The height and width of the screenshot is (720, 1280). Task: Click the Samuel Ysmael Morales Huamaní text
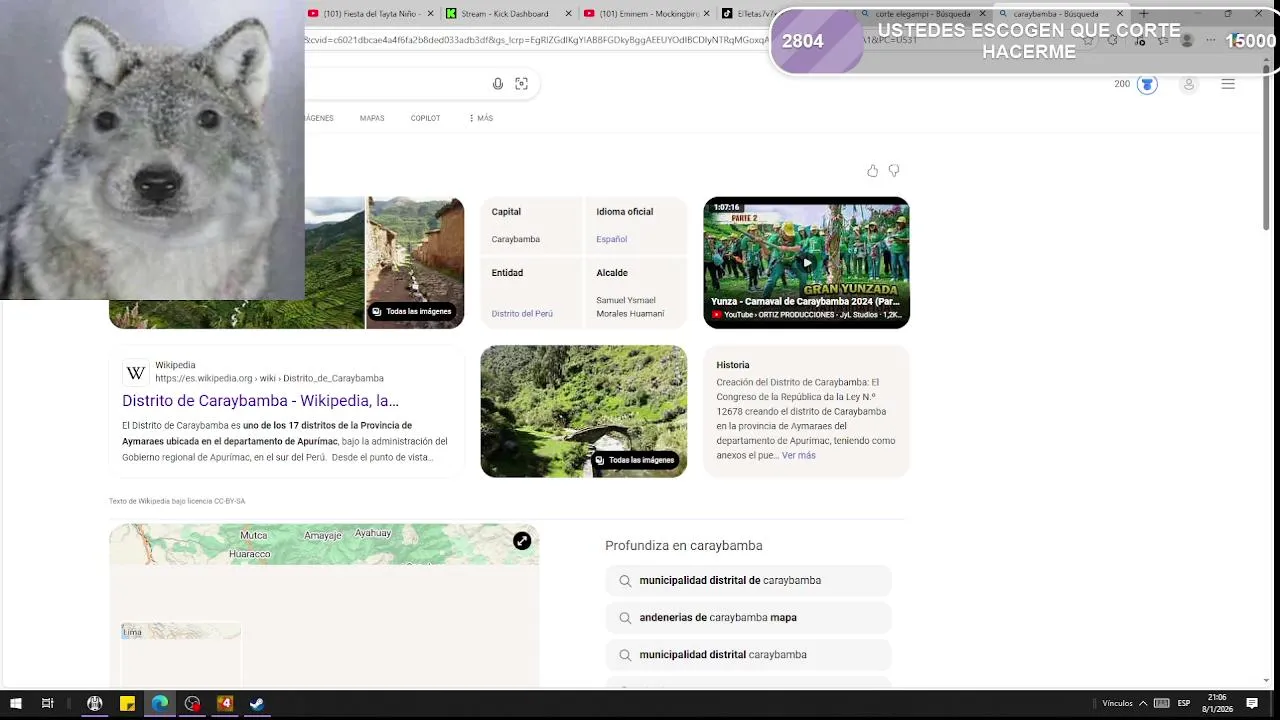click(x=630, y=306)
